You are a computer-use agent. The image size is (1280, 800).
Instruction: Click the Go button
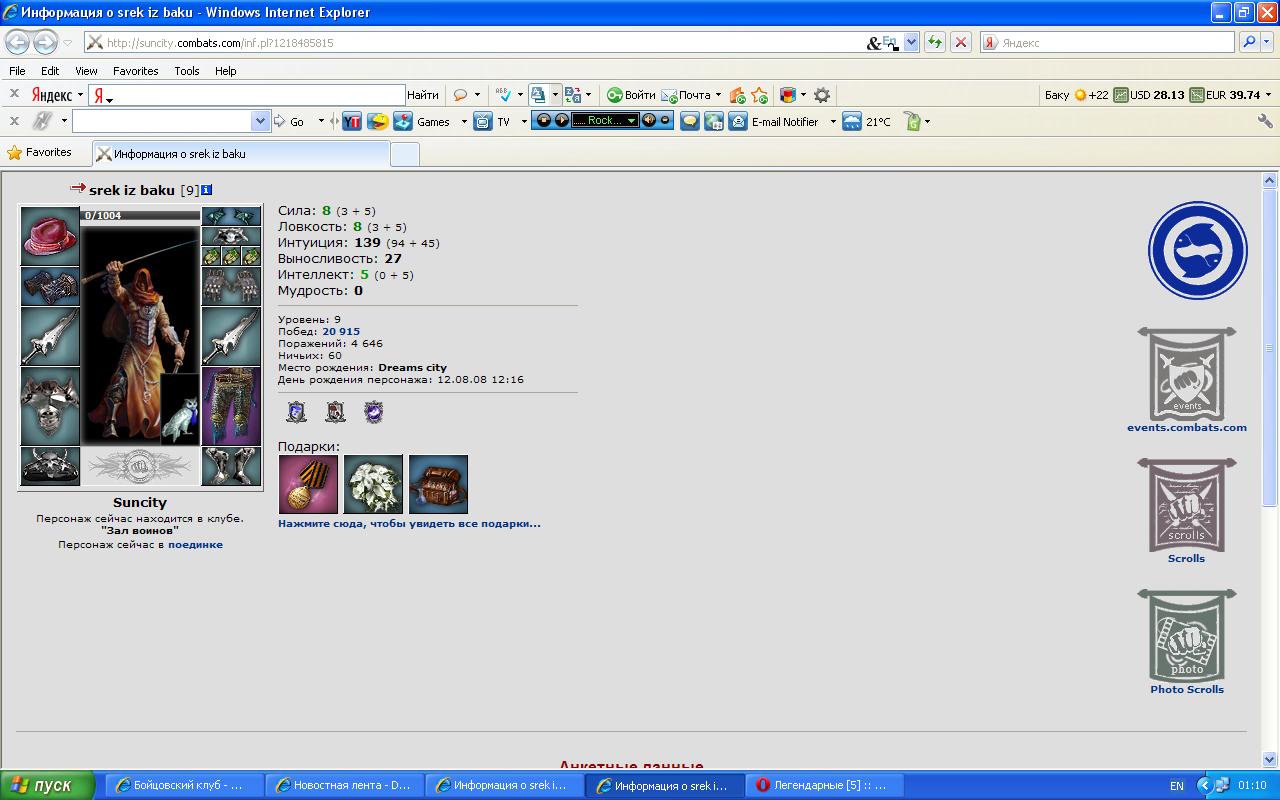tap(290, 121)
